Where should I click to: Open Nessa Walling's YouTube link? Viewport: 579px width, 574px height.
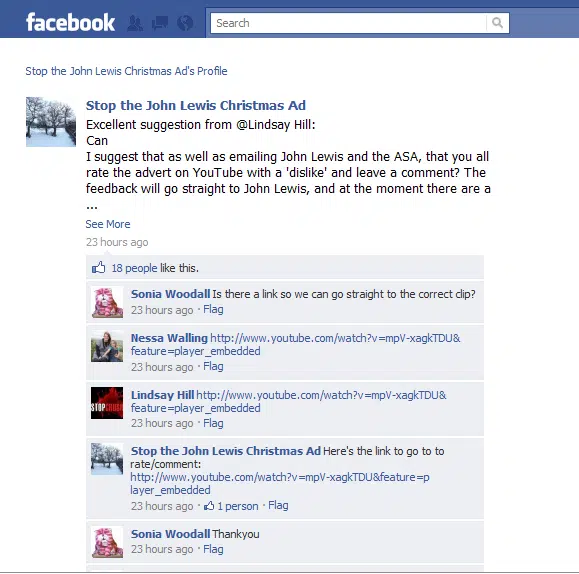pyautogui.click(x=295, y=344)
